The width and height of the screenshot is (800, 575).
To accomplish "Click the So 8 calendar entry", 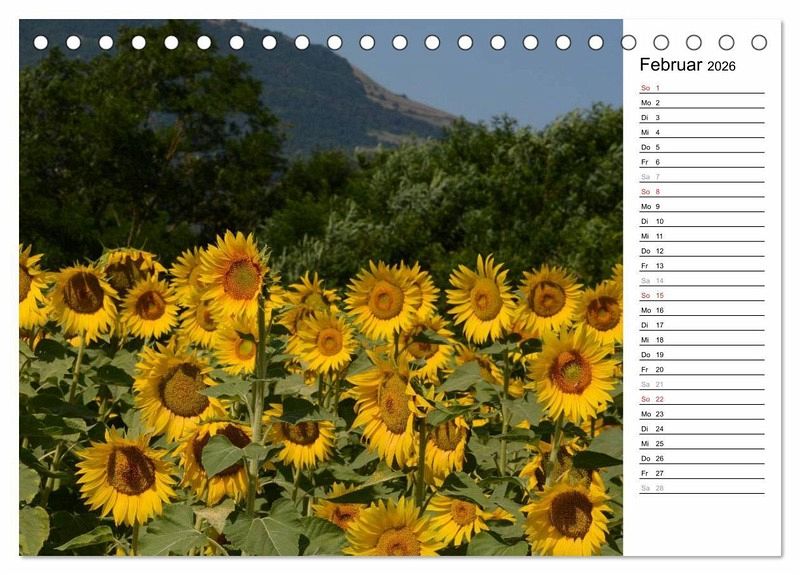I will coord(701,192).
